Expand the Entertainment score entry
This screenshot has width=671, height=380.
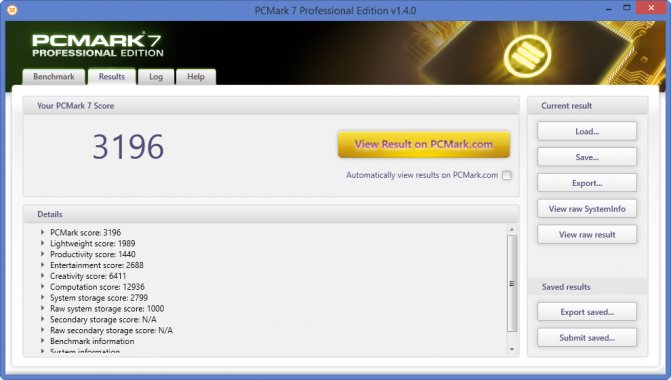[x=42, y=265]
